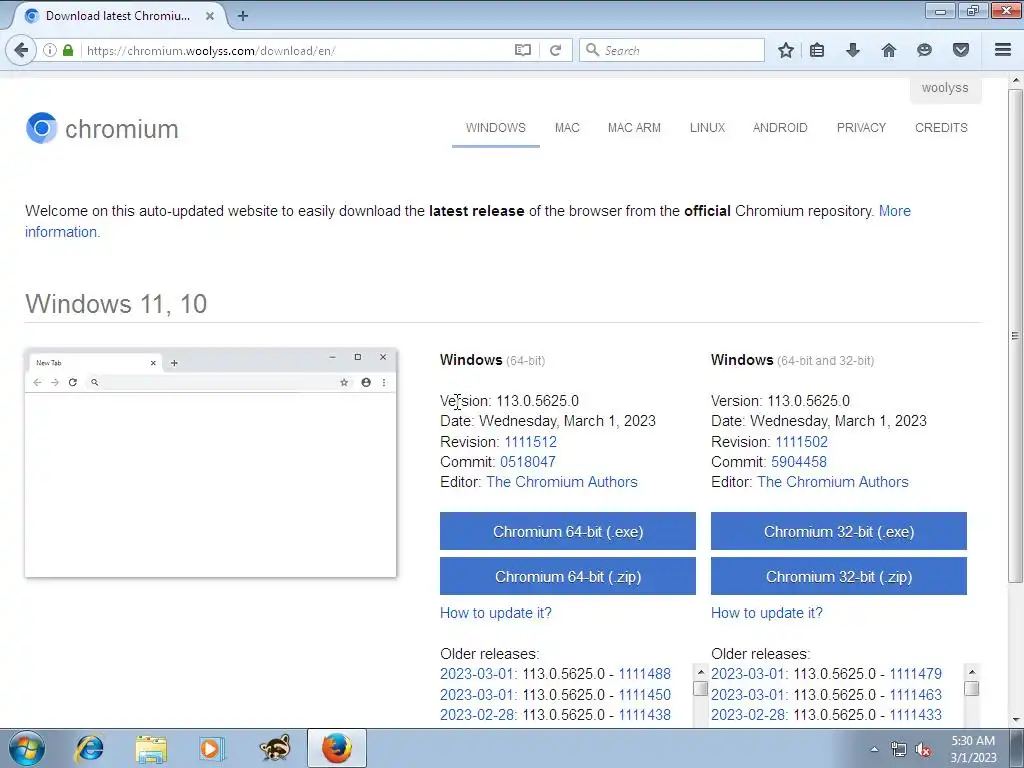Open the raccoon app on taskbar

[x=275, y=748]
